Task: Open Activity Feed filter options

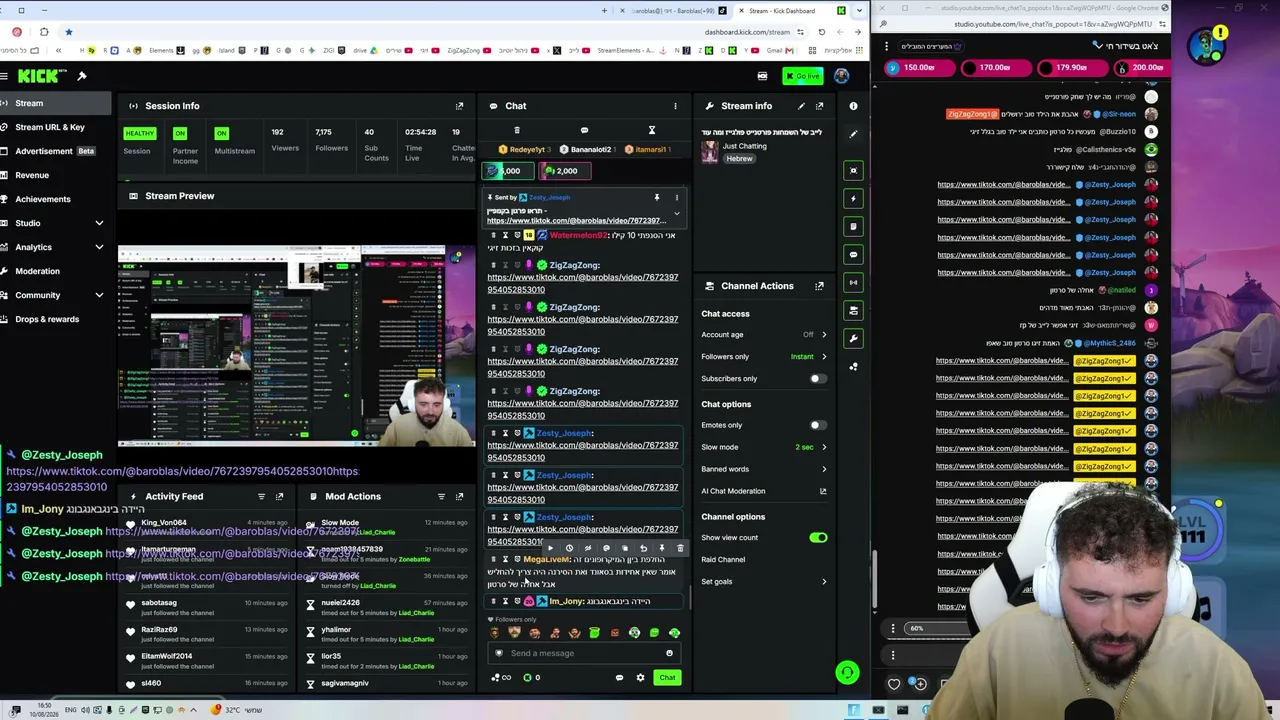Action: [x=261, y=497]
